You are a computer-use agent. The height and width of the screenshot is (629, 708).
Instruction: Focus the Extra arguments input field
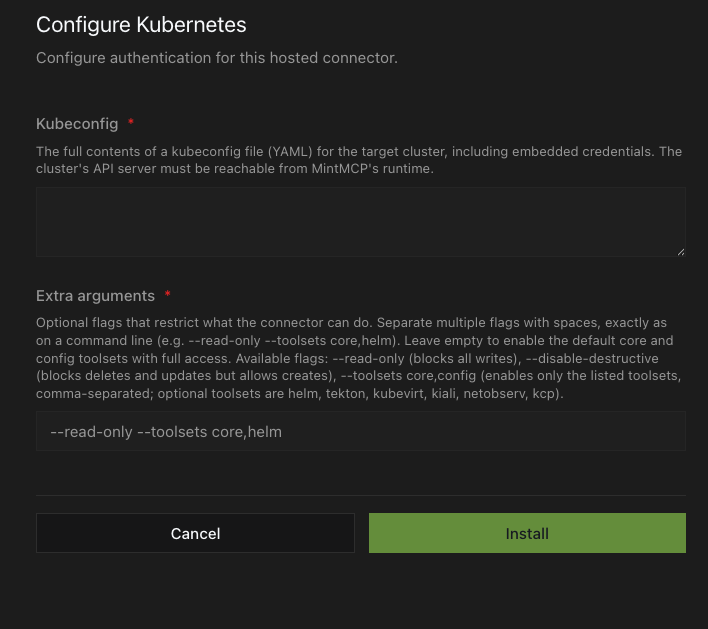tap(361, 431)
